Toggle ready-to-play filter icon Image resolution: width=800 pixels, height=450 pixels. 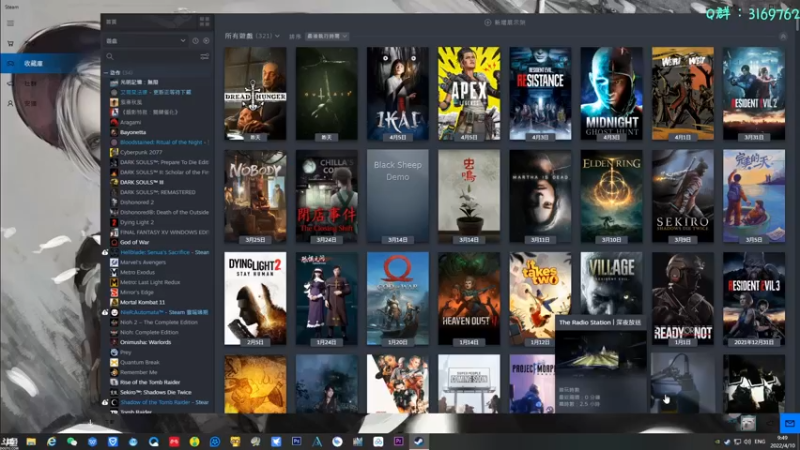206,40
